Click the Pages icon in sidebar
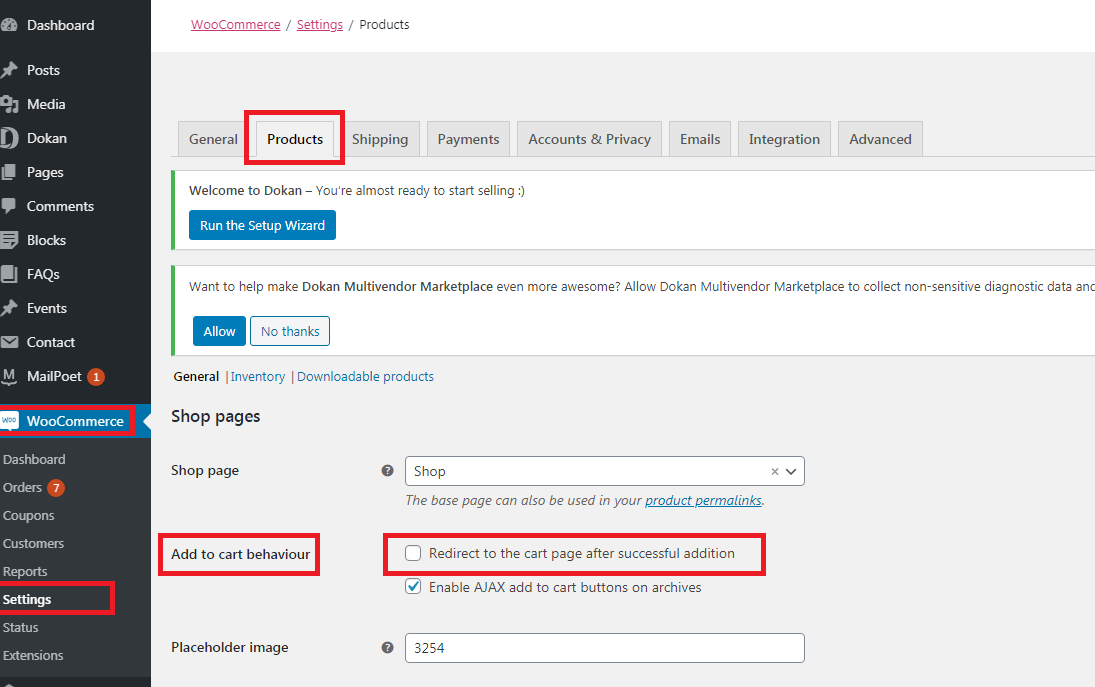1095x687 pixels. point(8,172)
